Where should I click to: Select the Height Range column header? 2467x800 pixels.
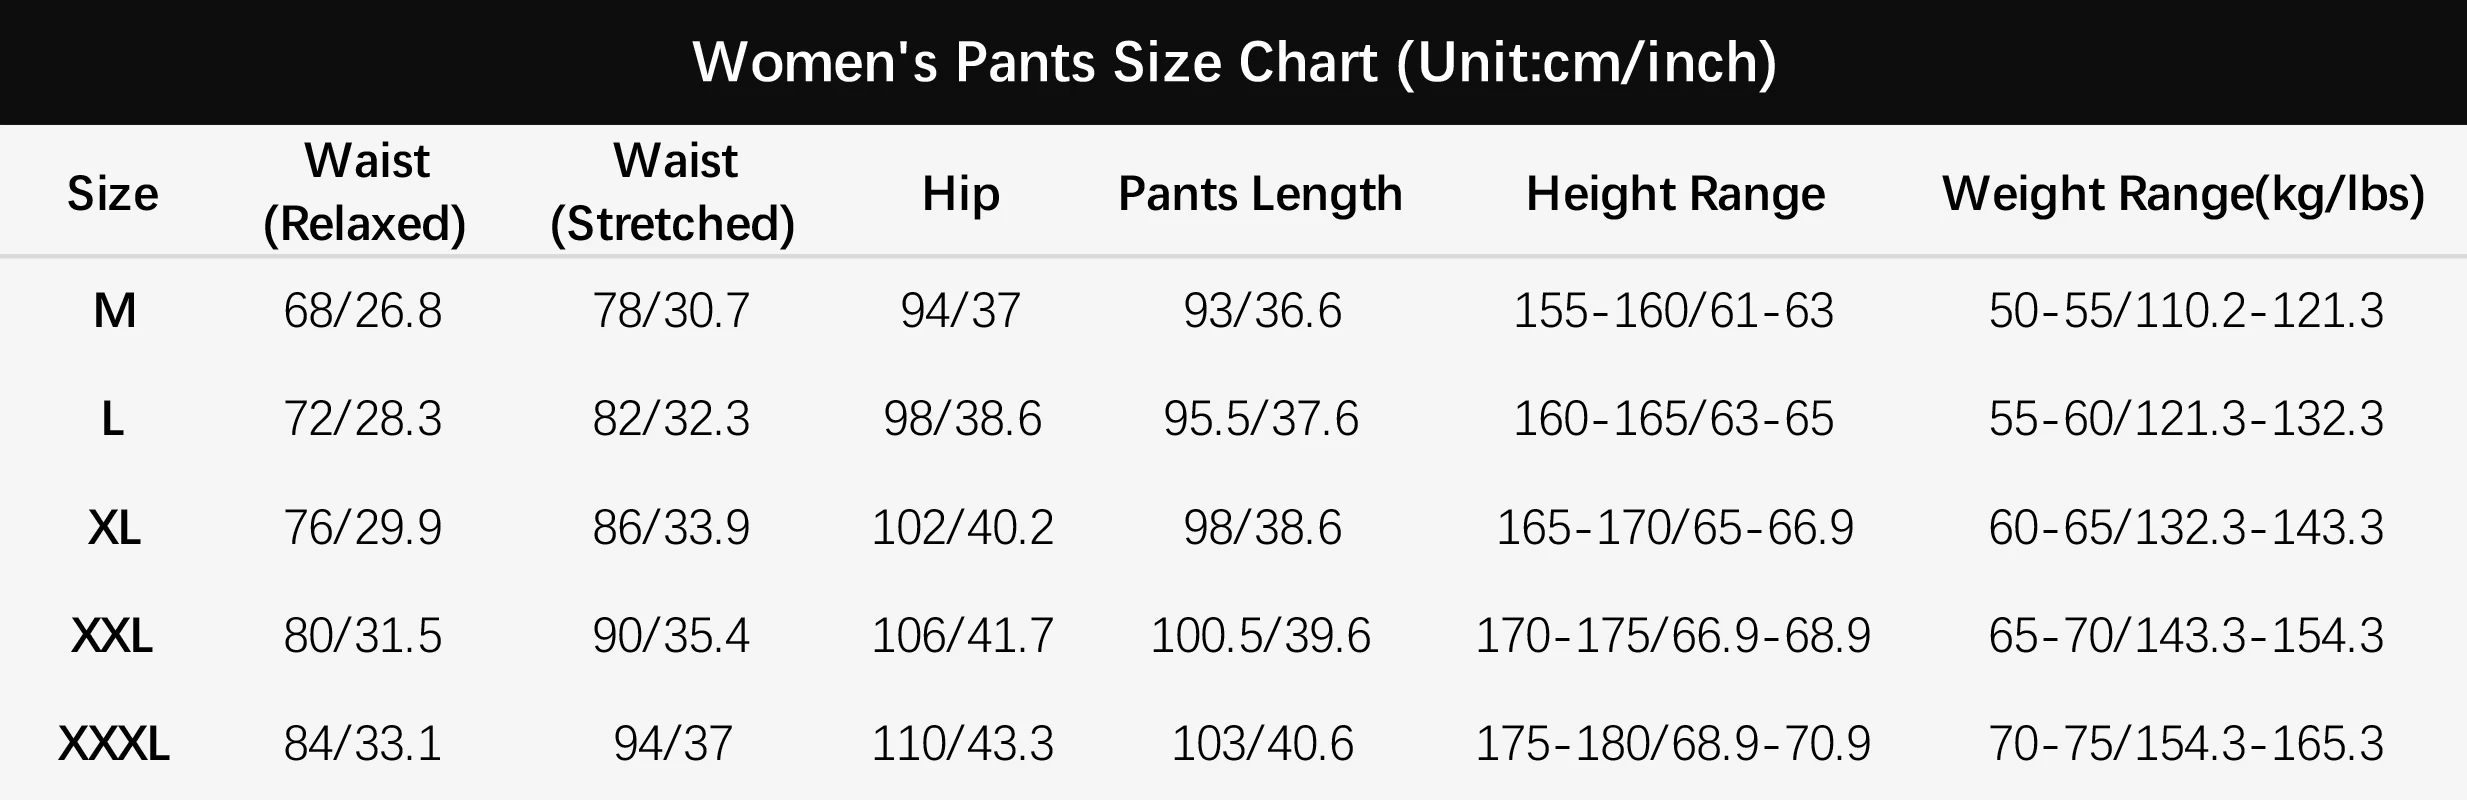pos(1675,193)
